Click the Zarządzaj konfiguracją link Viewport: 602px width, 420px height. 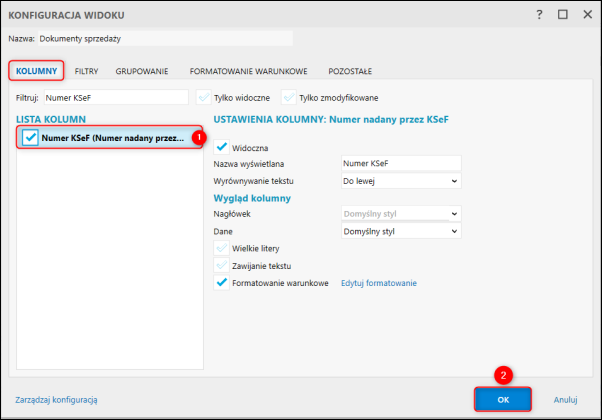coord(56,400)
